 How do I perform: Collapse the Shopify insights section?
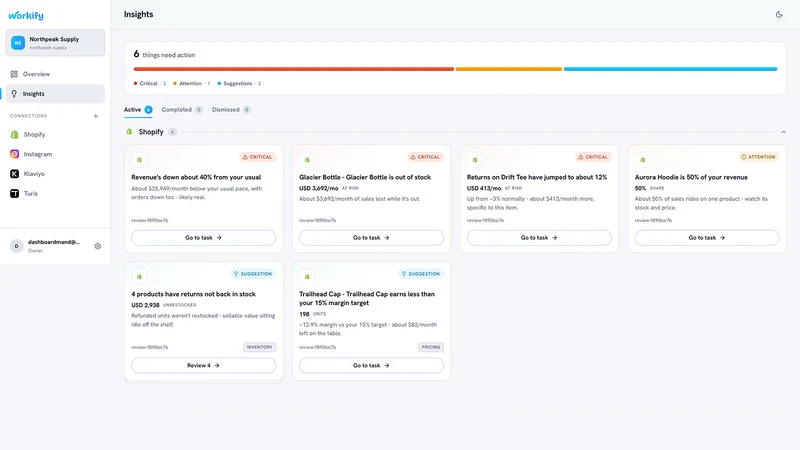783,132
